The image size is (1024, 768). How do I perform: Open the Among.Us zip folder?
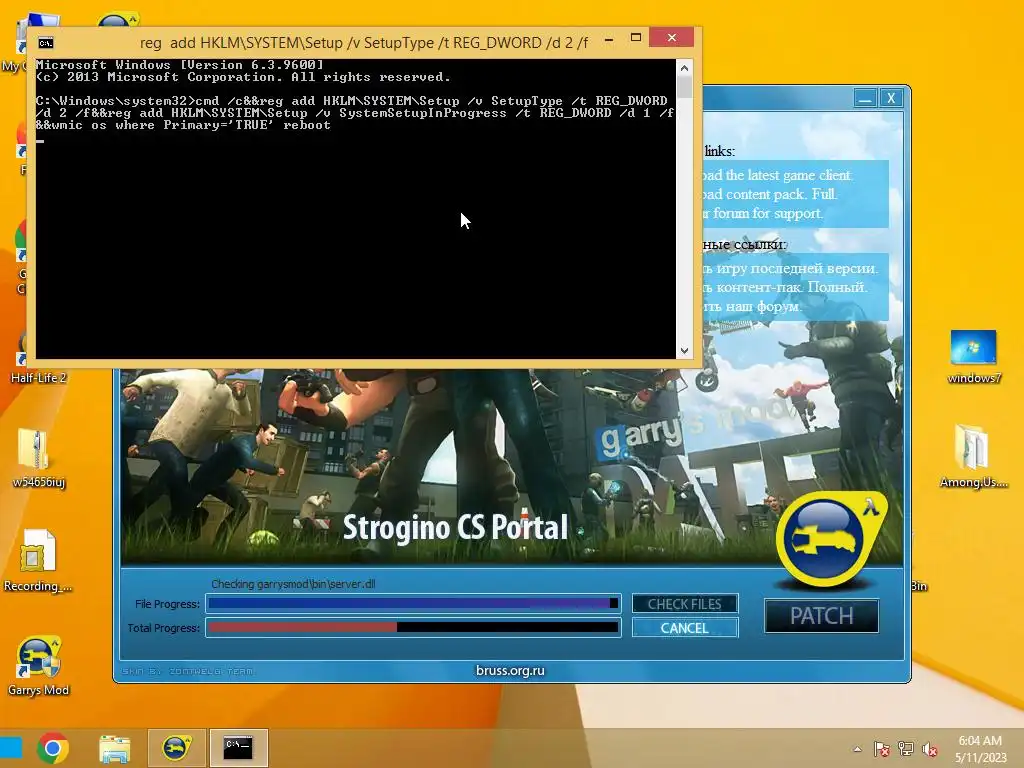tap(974, 456)
